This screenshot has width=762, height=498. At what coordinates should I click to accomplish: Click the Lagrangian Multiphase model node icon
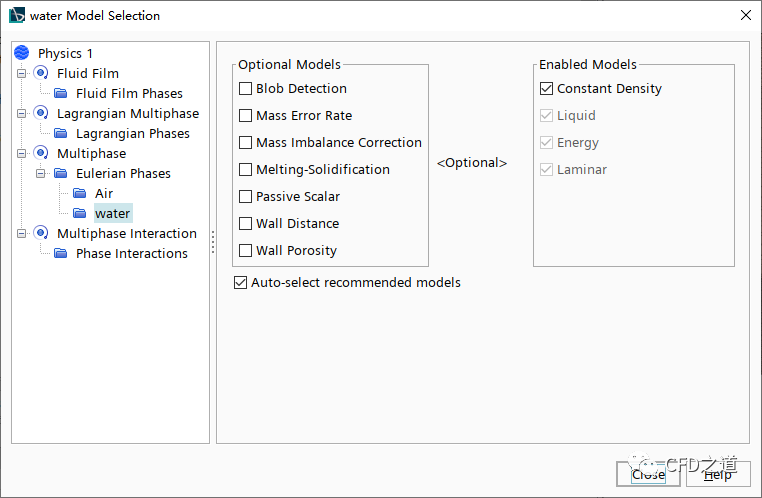[x=41, y=113]
